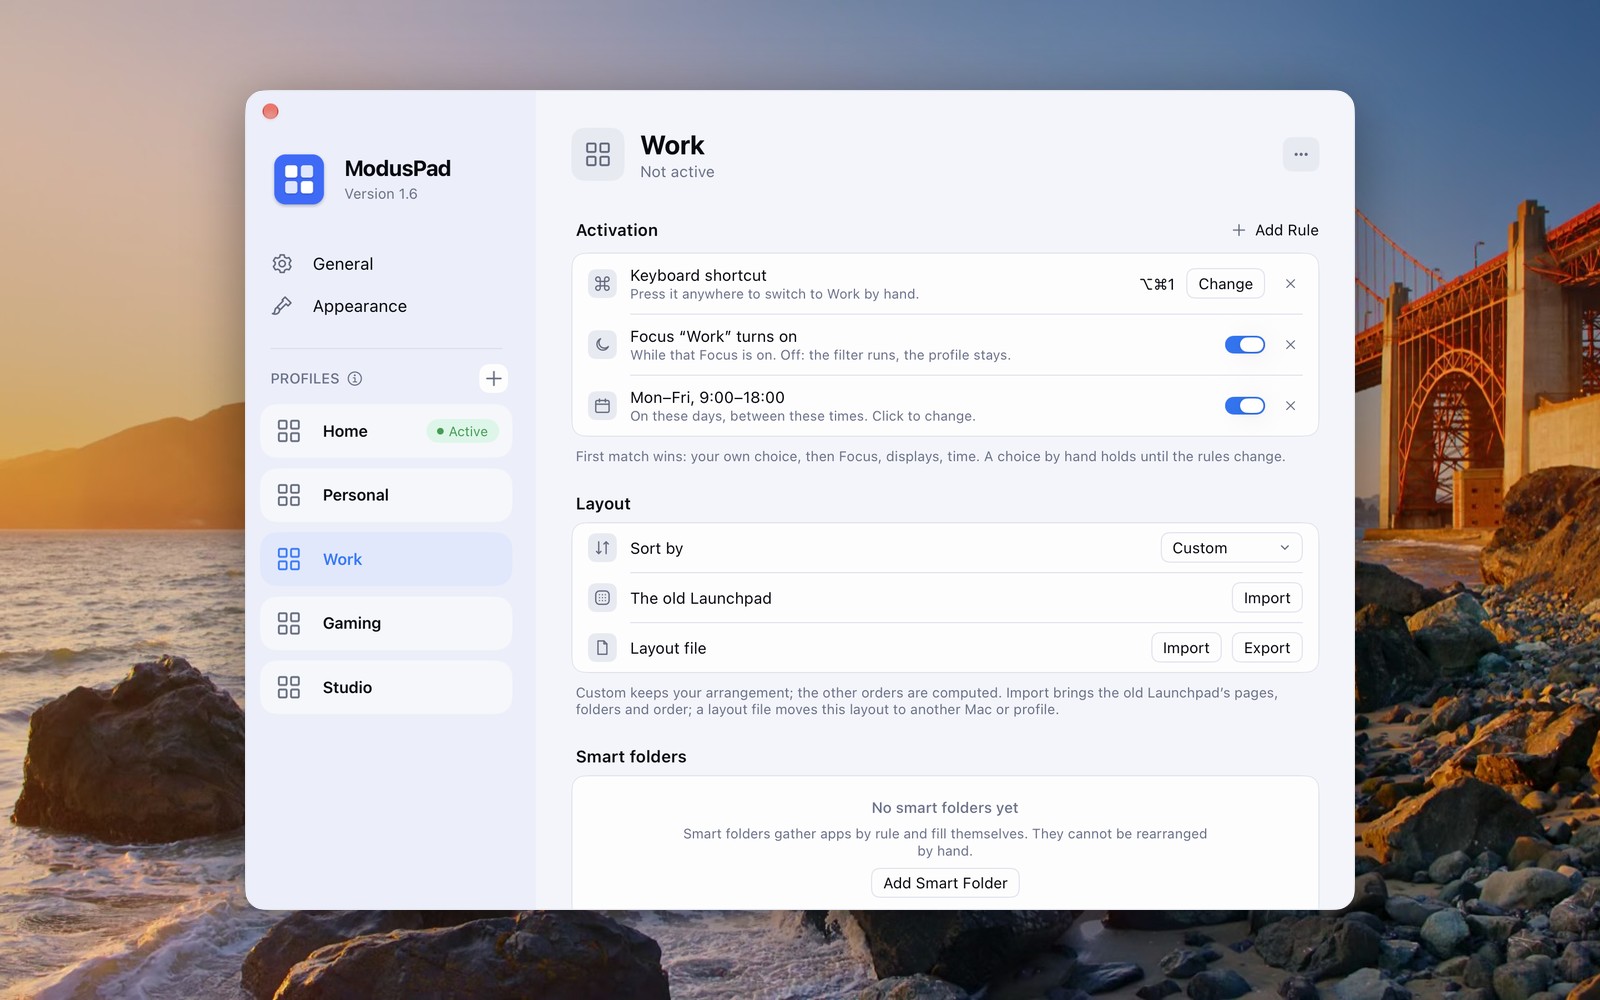Toggle the Mon–Fri 9:00–18:00 schedule switch
This screenshot has width=1600, height=1000.
[1245, 406]
